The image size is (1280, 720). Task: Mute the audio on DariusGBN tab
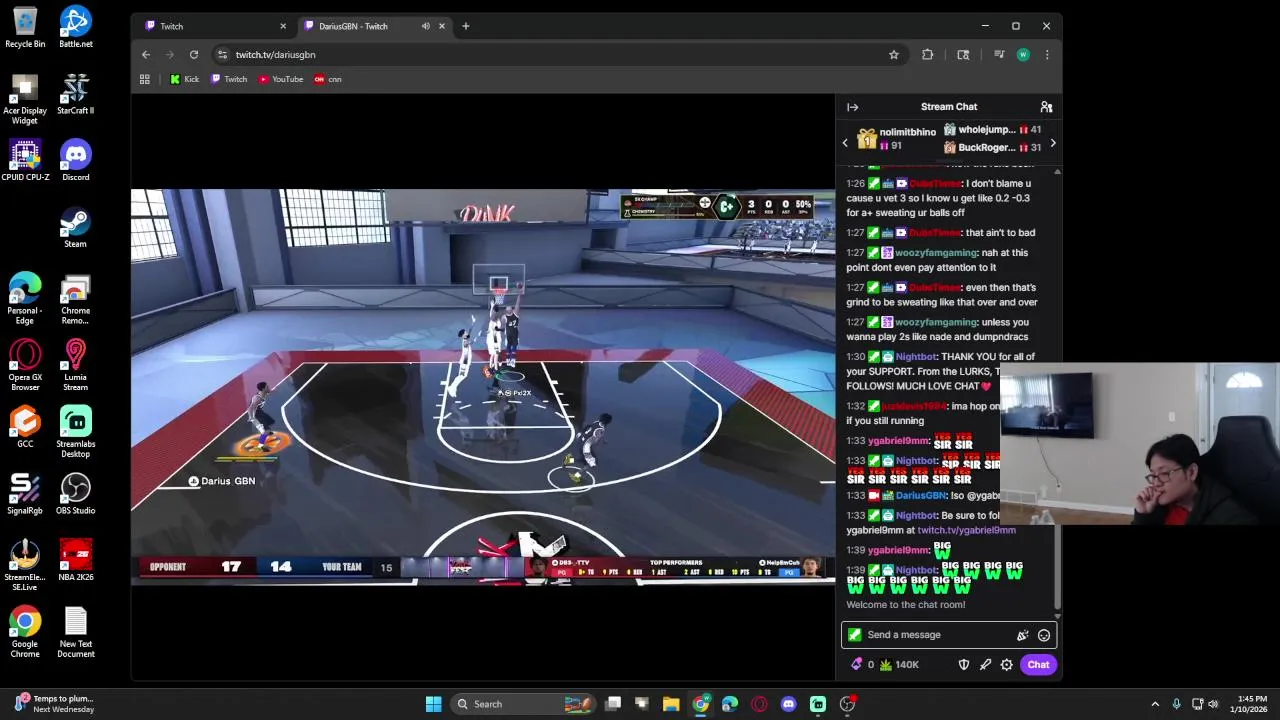426,26
